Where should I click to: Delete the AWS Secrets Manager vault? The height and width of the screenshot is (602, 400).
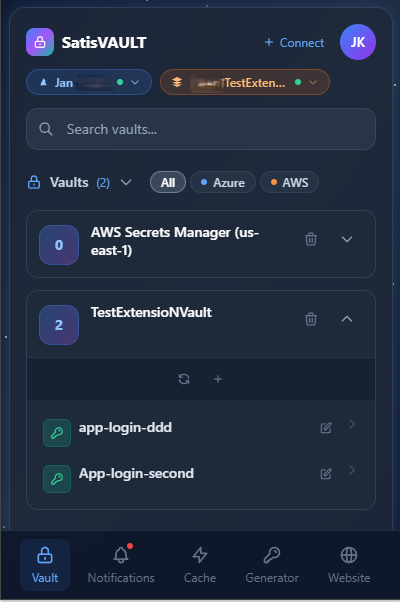click(311, 239)
